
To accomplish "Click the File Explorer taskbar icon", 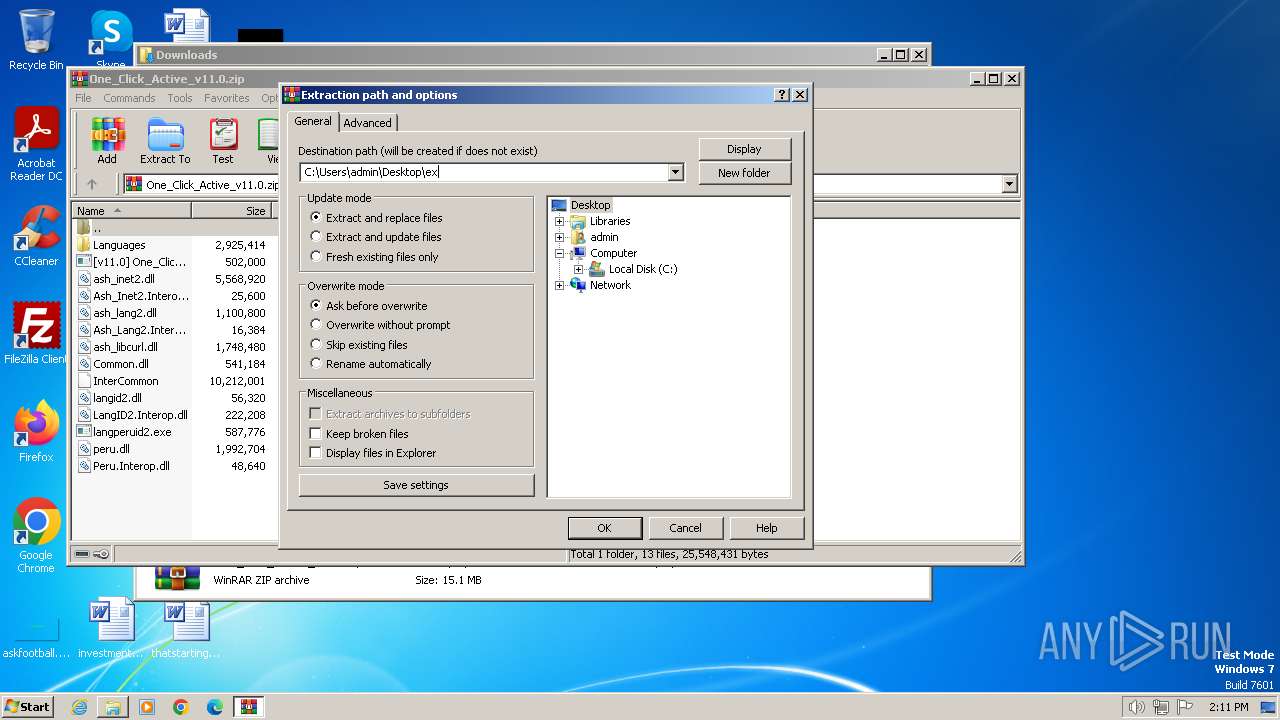I will click(x=113, y=707).
